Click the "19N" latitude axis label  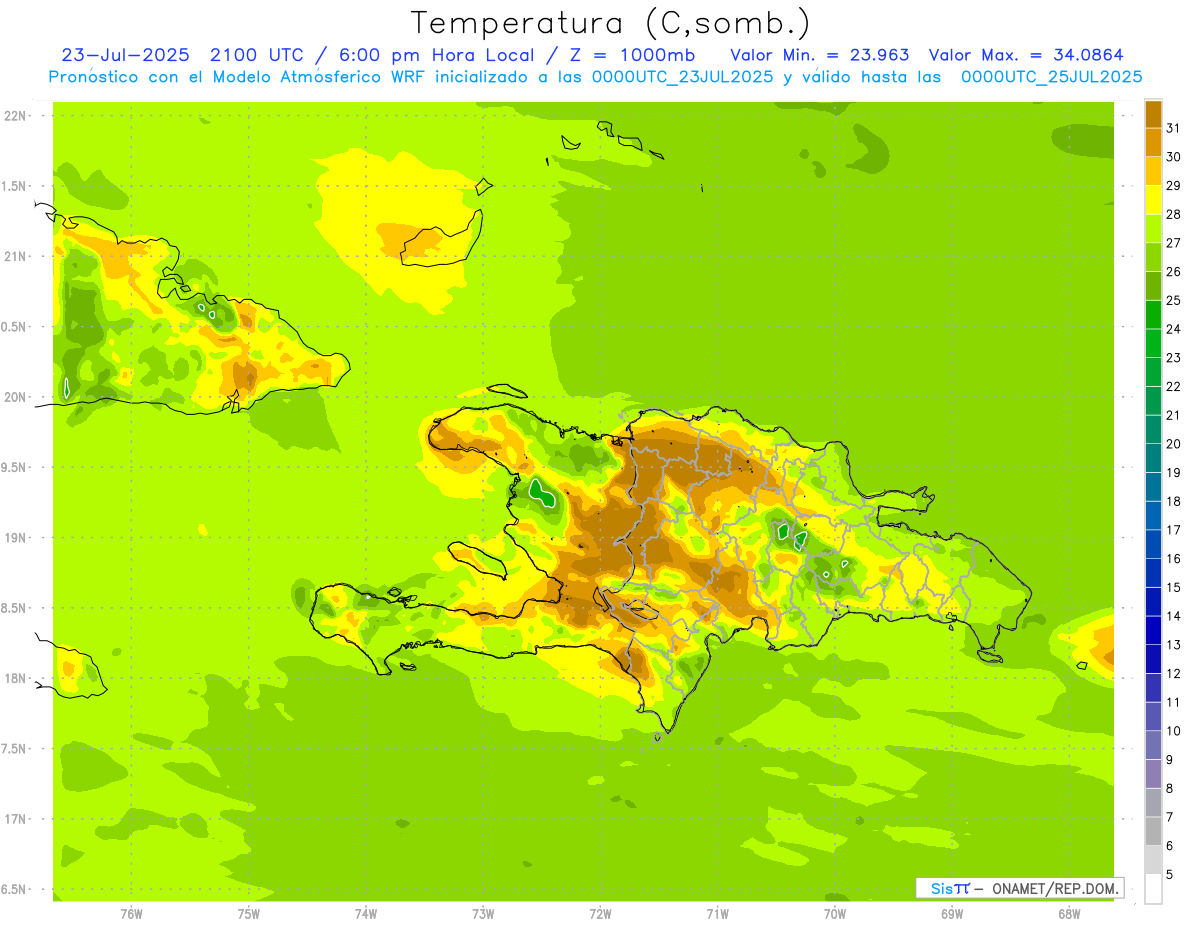(x=14, y=538)
